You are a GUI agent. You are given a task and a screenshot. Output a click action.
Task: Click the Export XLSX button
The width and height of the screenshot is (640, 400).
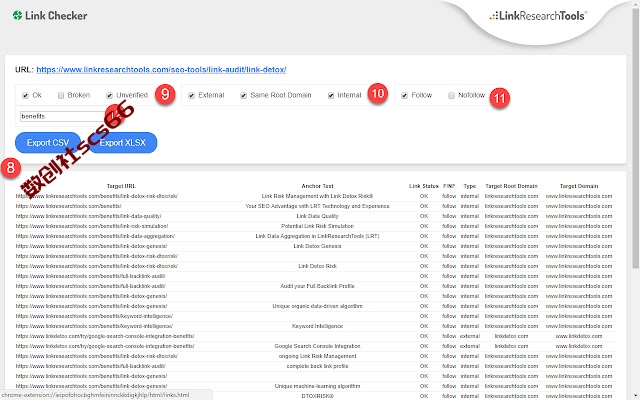click(122, 142)
